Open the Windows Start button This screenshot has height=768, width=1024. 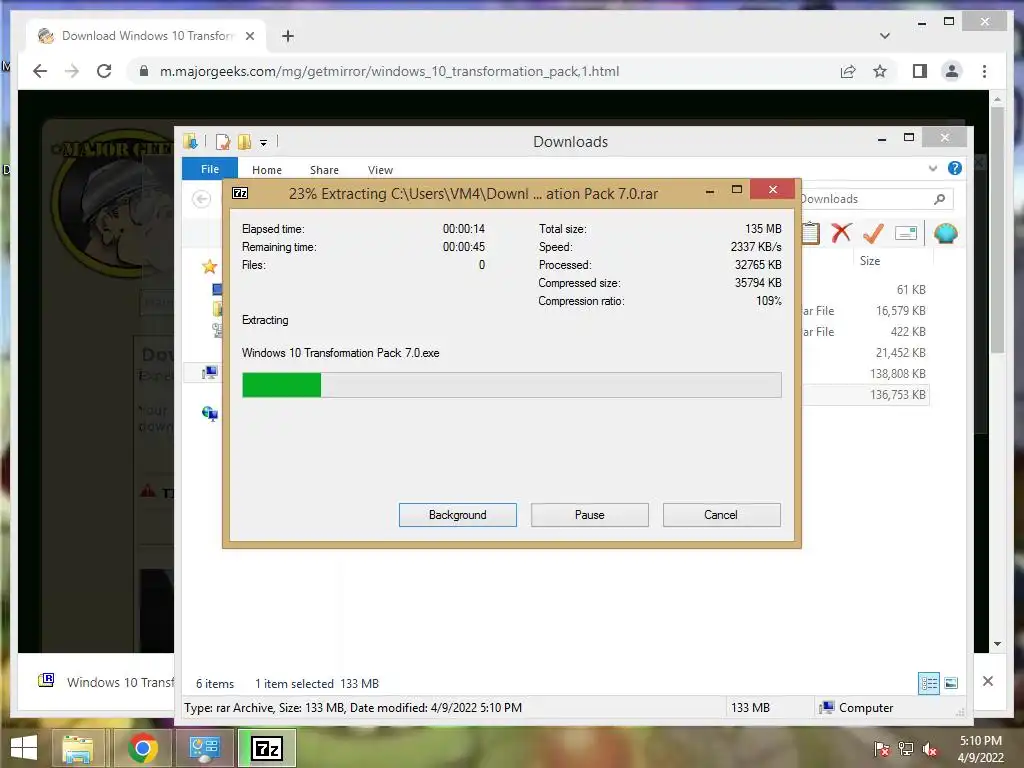point(24,748)
